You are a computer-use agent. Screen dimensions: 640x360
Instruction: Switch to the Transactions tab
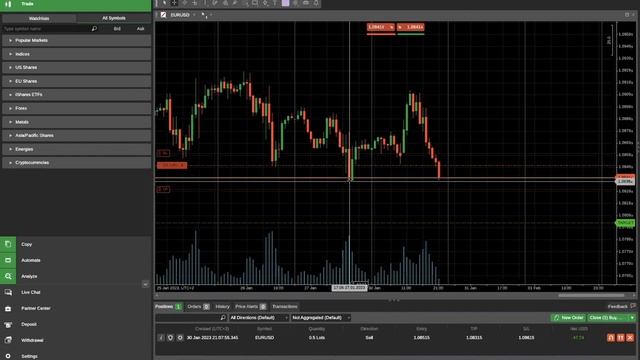pos(284,307)
